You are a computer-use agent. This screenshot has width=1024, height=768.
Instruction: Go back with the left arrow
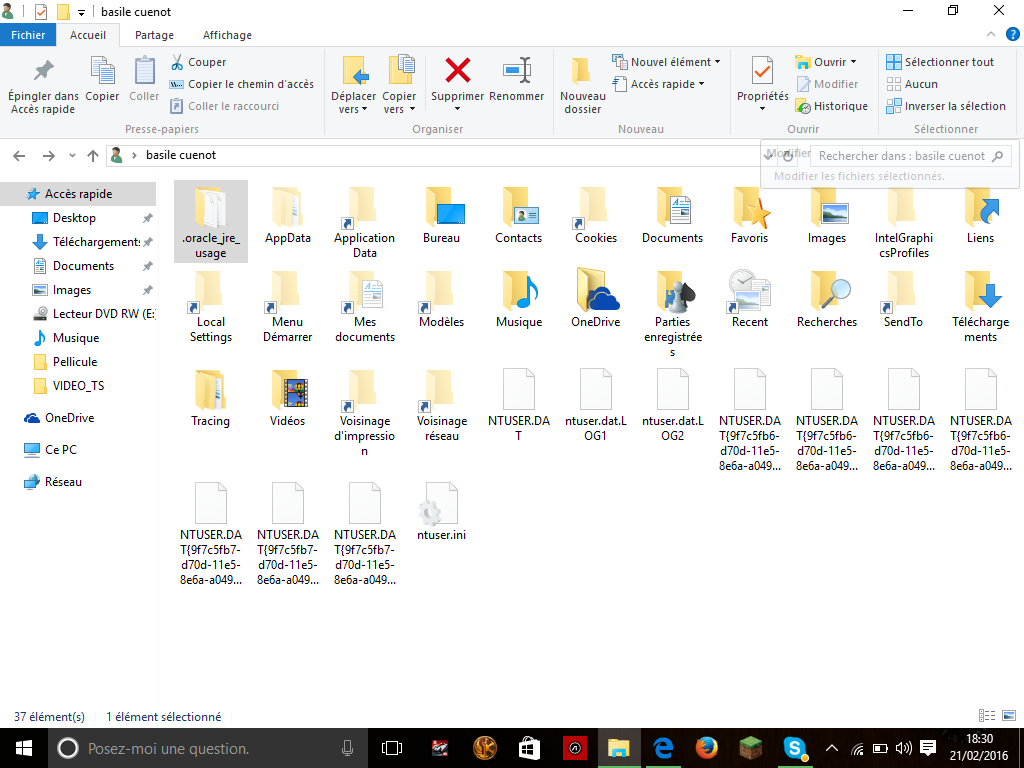[20, 155]
